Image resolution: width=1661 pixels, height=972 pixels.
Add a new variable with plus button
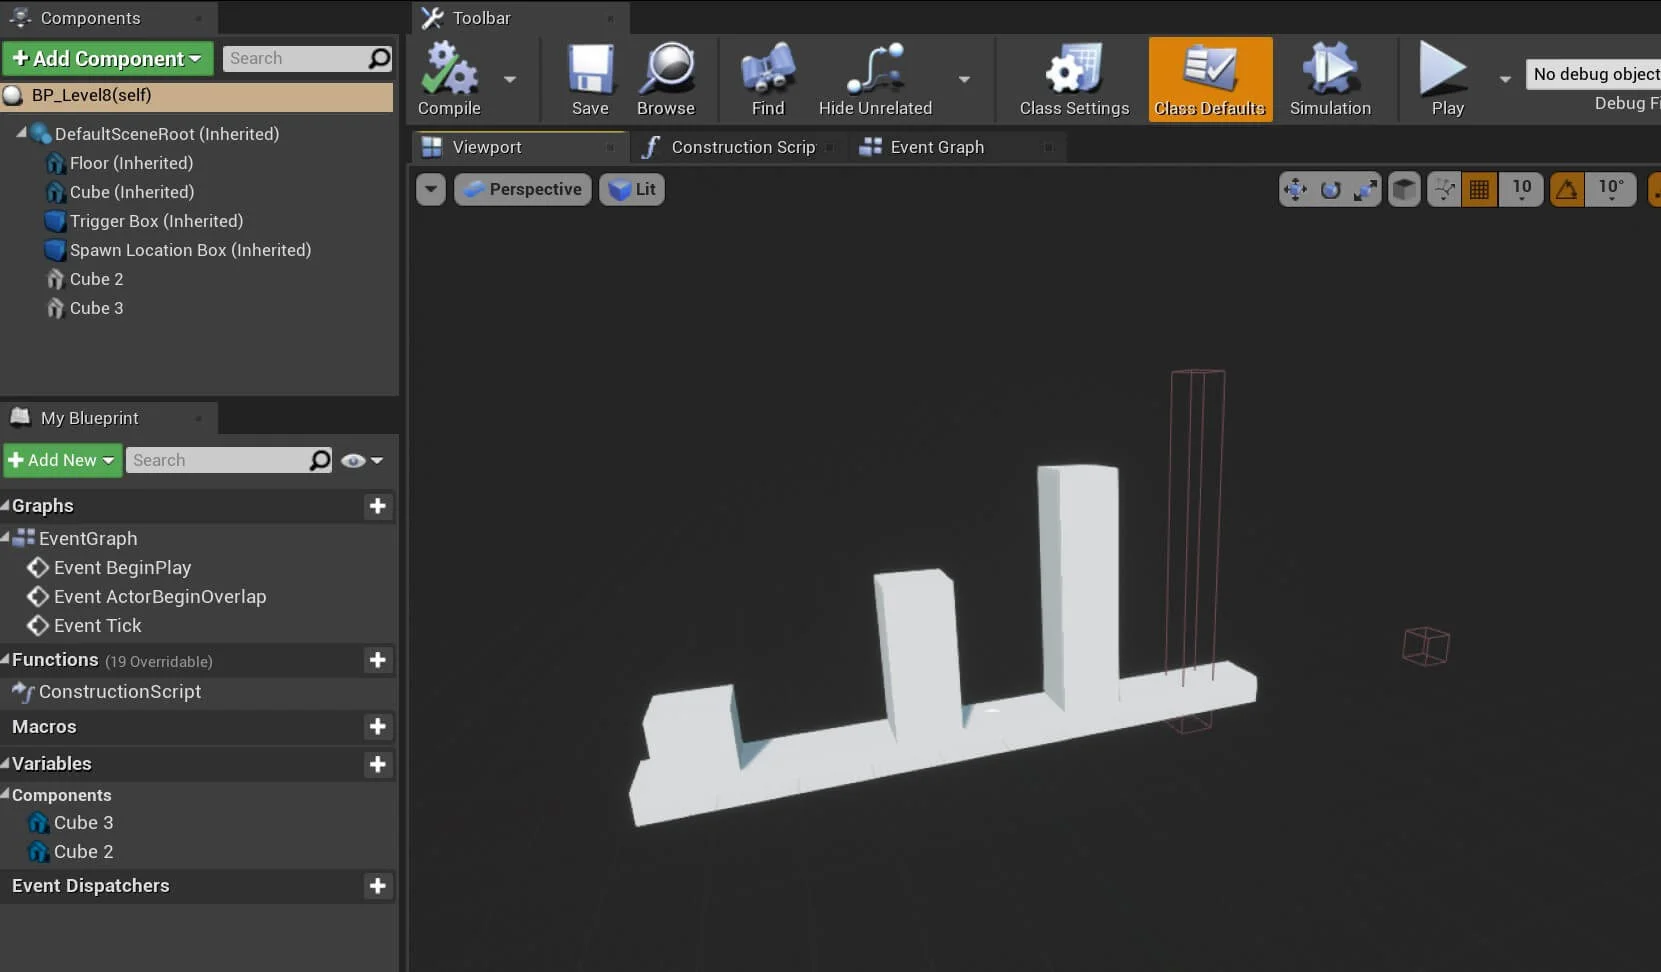(377, 764)
